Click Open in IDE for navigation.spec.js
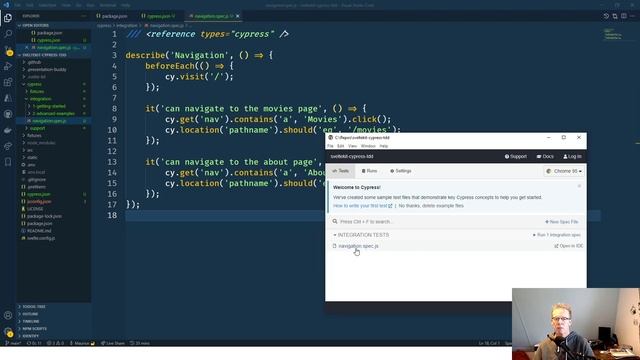 [x=568, y=246]
